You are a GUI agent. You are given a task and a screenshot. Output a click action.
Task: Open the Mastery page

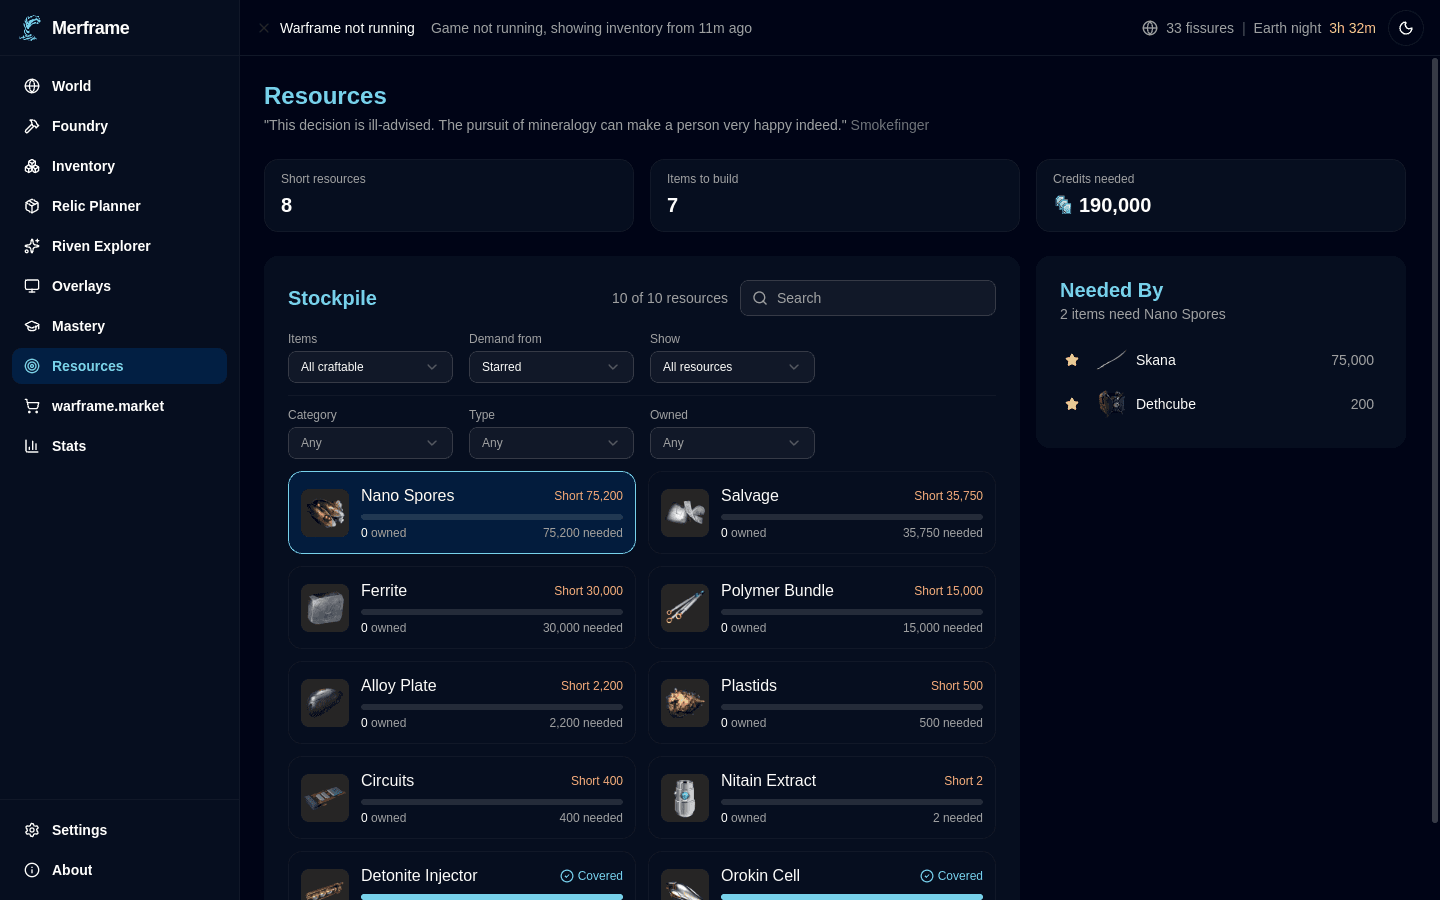pyautogui.click(x=119, y=326)
